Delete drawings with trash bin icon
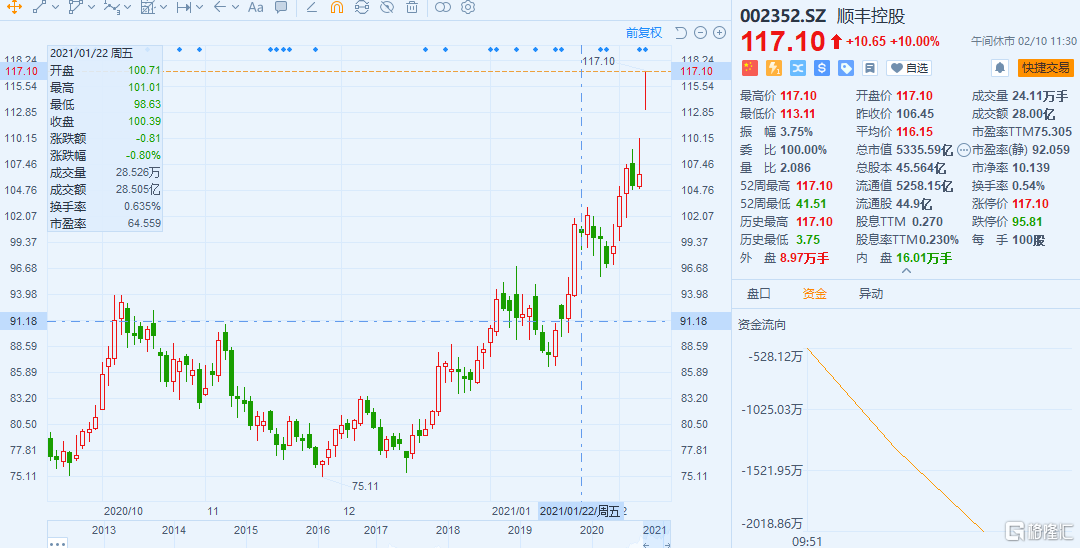1080x548 pixels. click(412, 8)
